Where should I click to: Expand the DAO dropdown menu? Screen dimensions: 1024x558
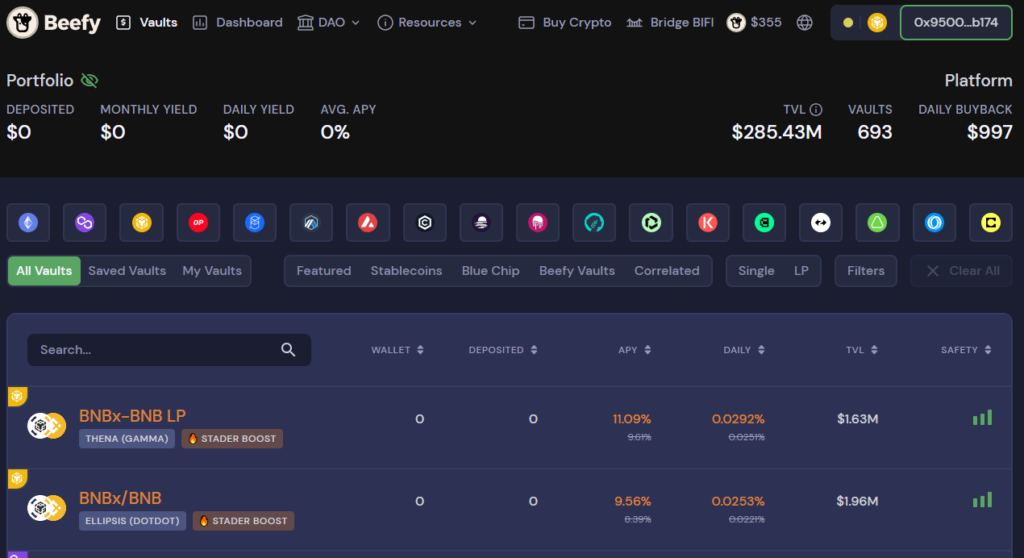[x=329, y=22]
